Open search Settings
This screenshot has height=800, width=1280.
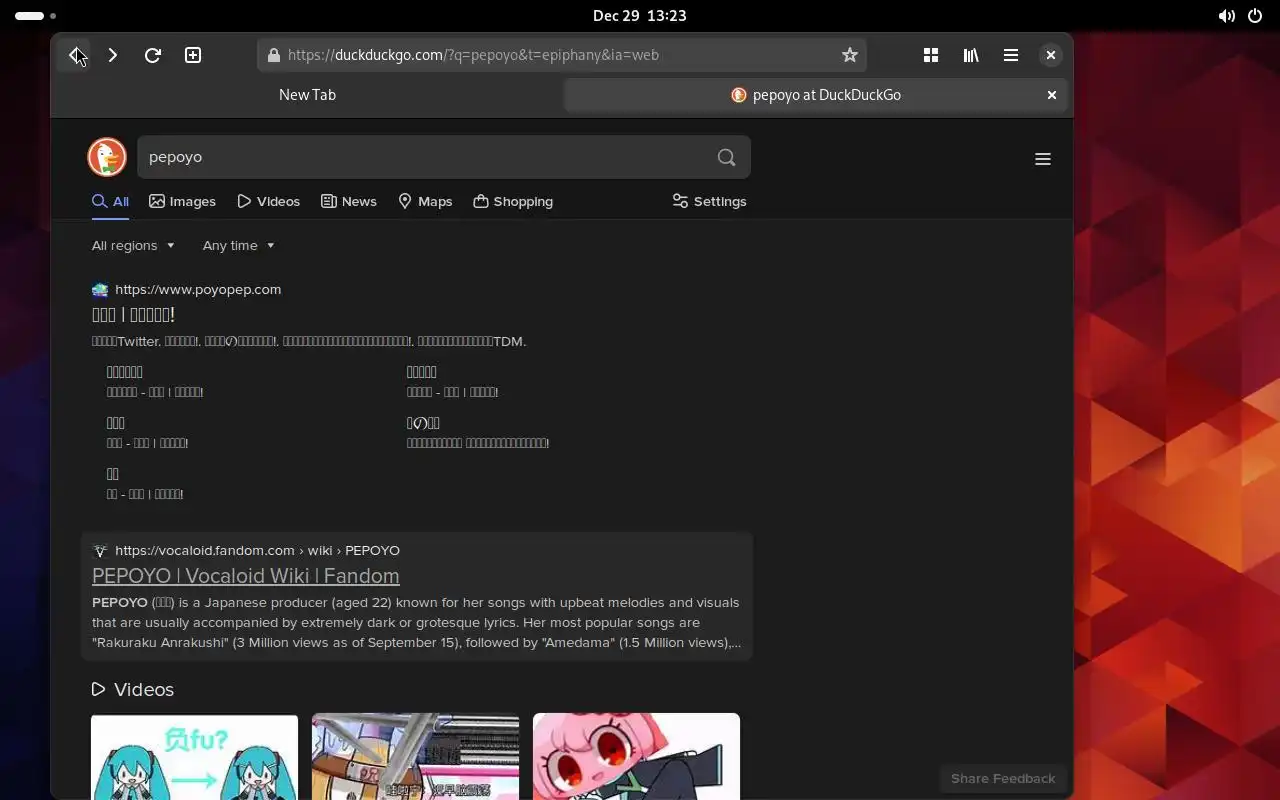pyautogui.click(x=709, y=201)
